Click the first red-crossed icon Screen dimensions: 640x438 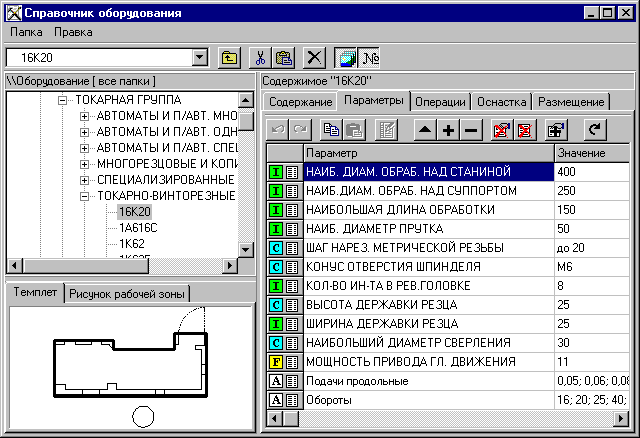(x=502, y=130)
